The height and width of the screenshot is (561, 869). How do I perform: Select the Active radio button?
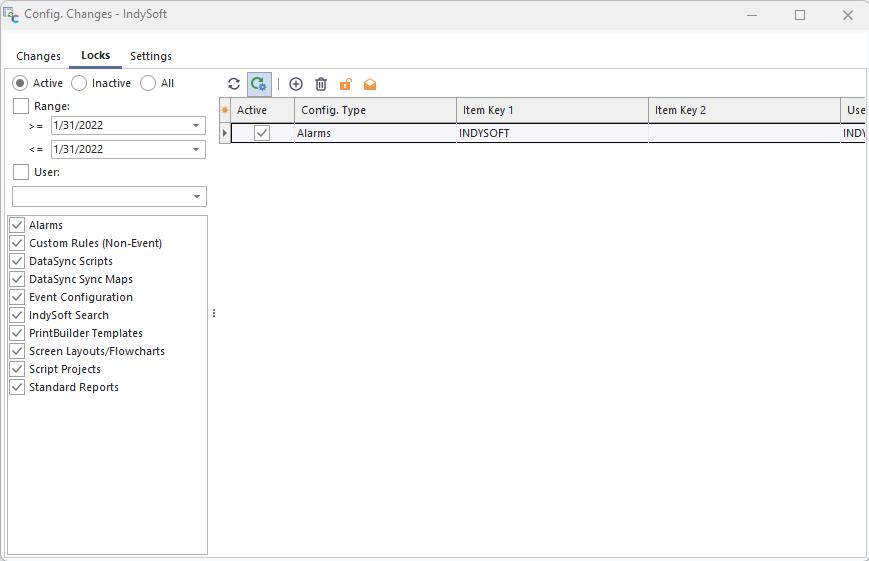point(20,83)
